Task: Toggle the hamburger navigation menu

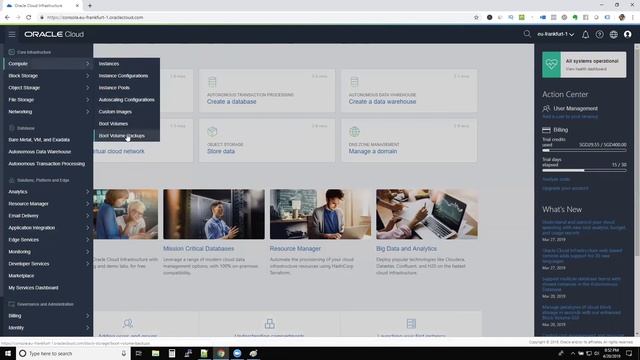Action: click(x=12, y=34)
